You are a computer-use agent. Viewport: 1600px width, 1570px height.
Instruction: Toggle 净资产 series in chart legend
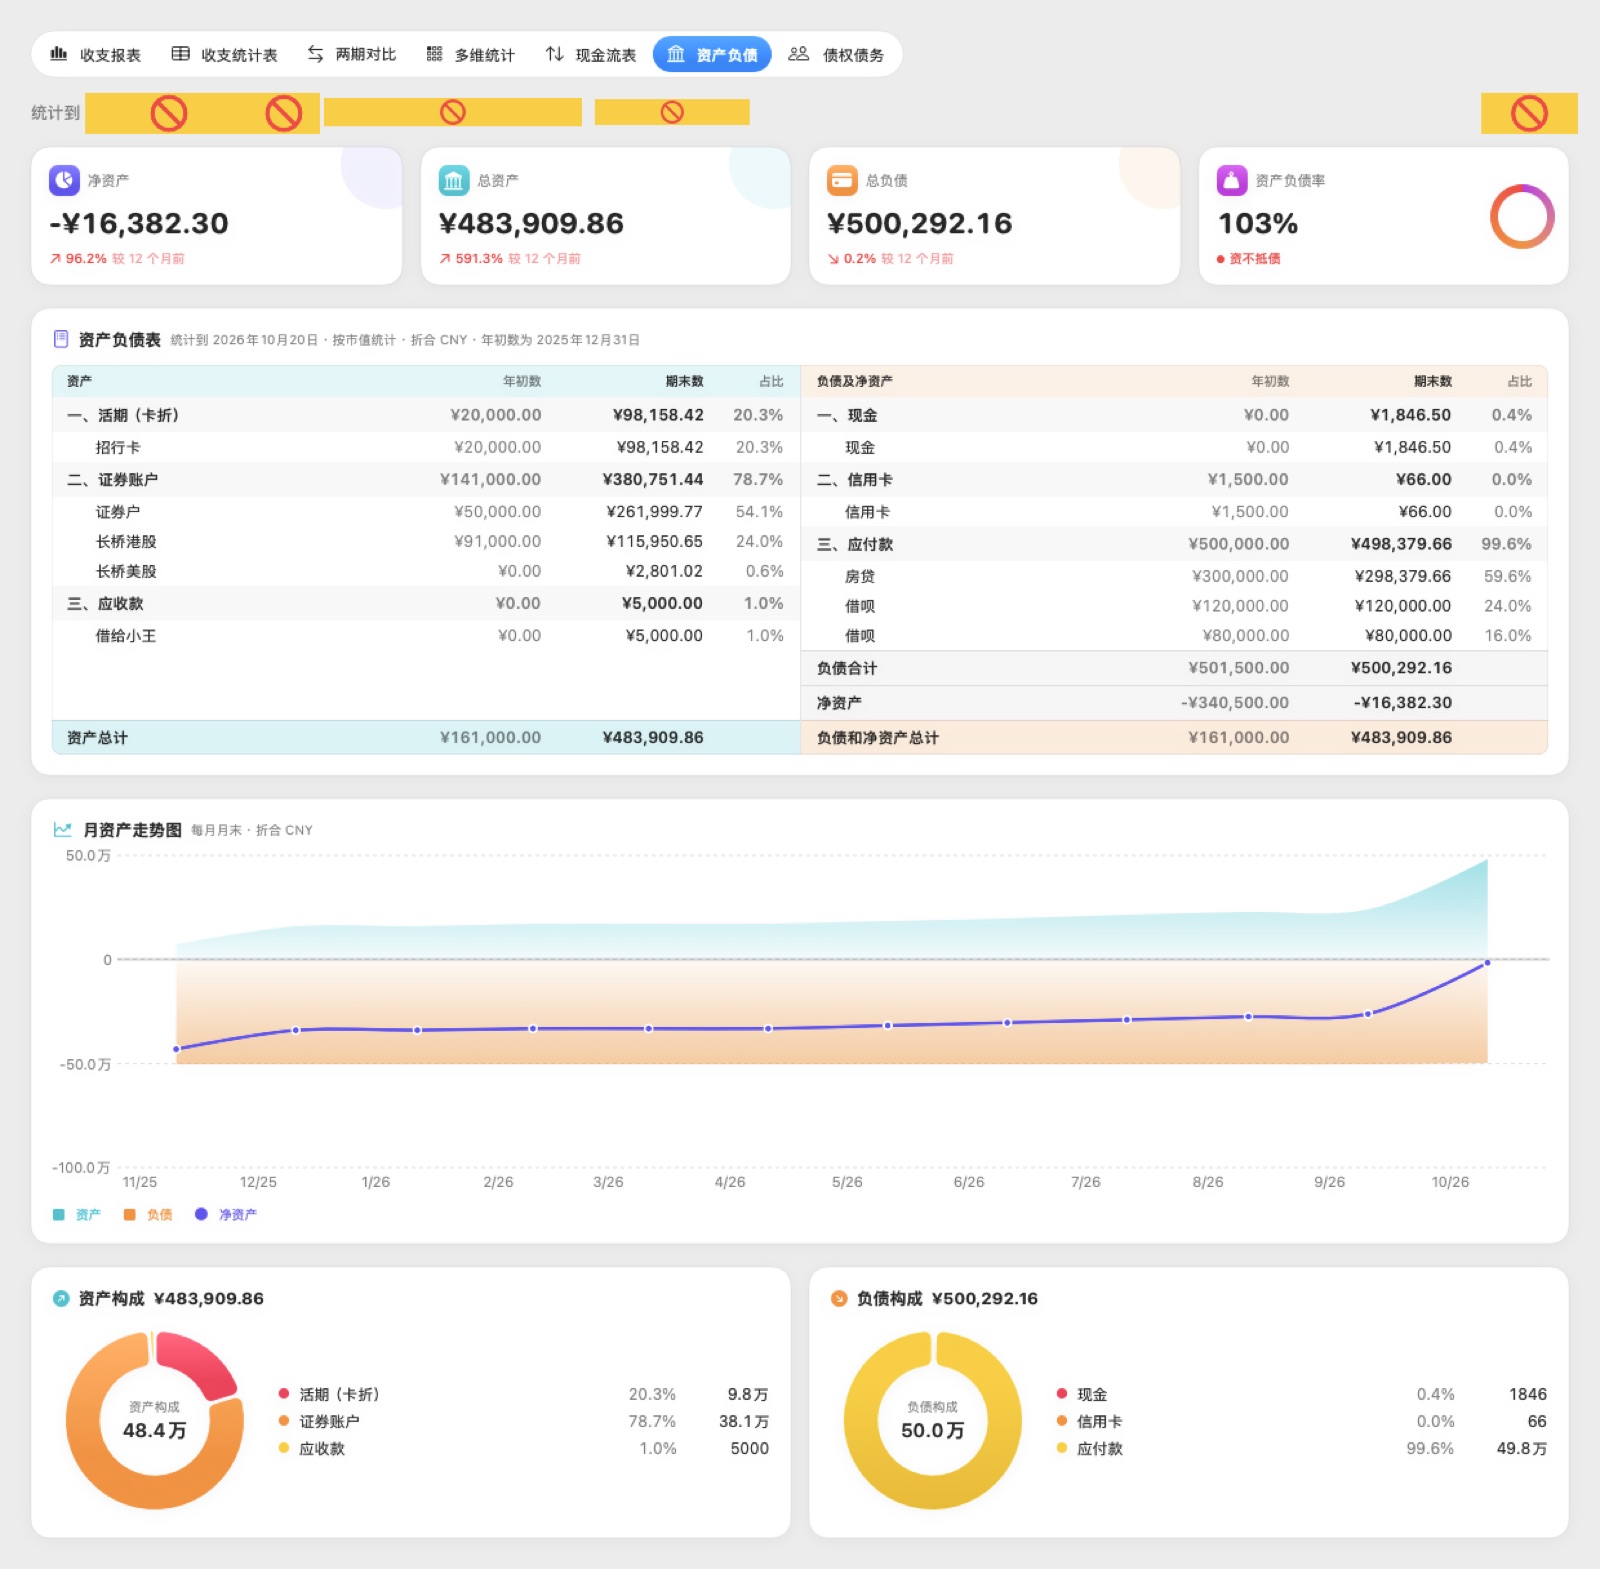click(x=226, y=1214)
